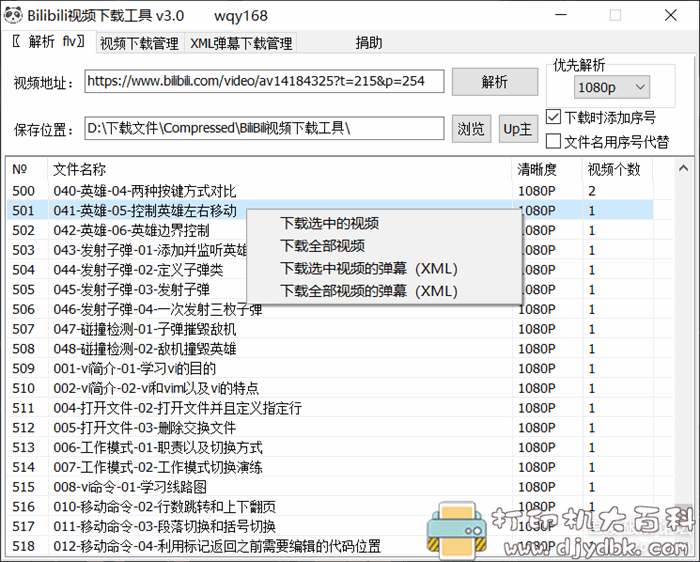Minimize the Bilibili download tool window
Screen dimensions: 700x562
pos(561,15)
